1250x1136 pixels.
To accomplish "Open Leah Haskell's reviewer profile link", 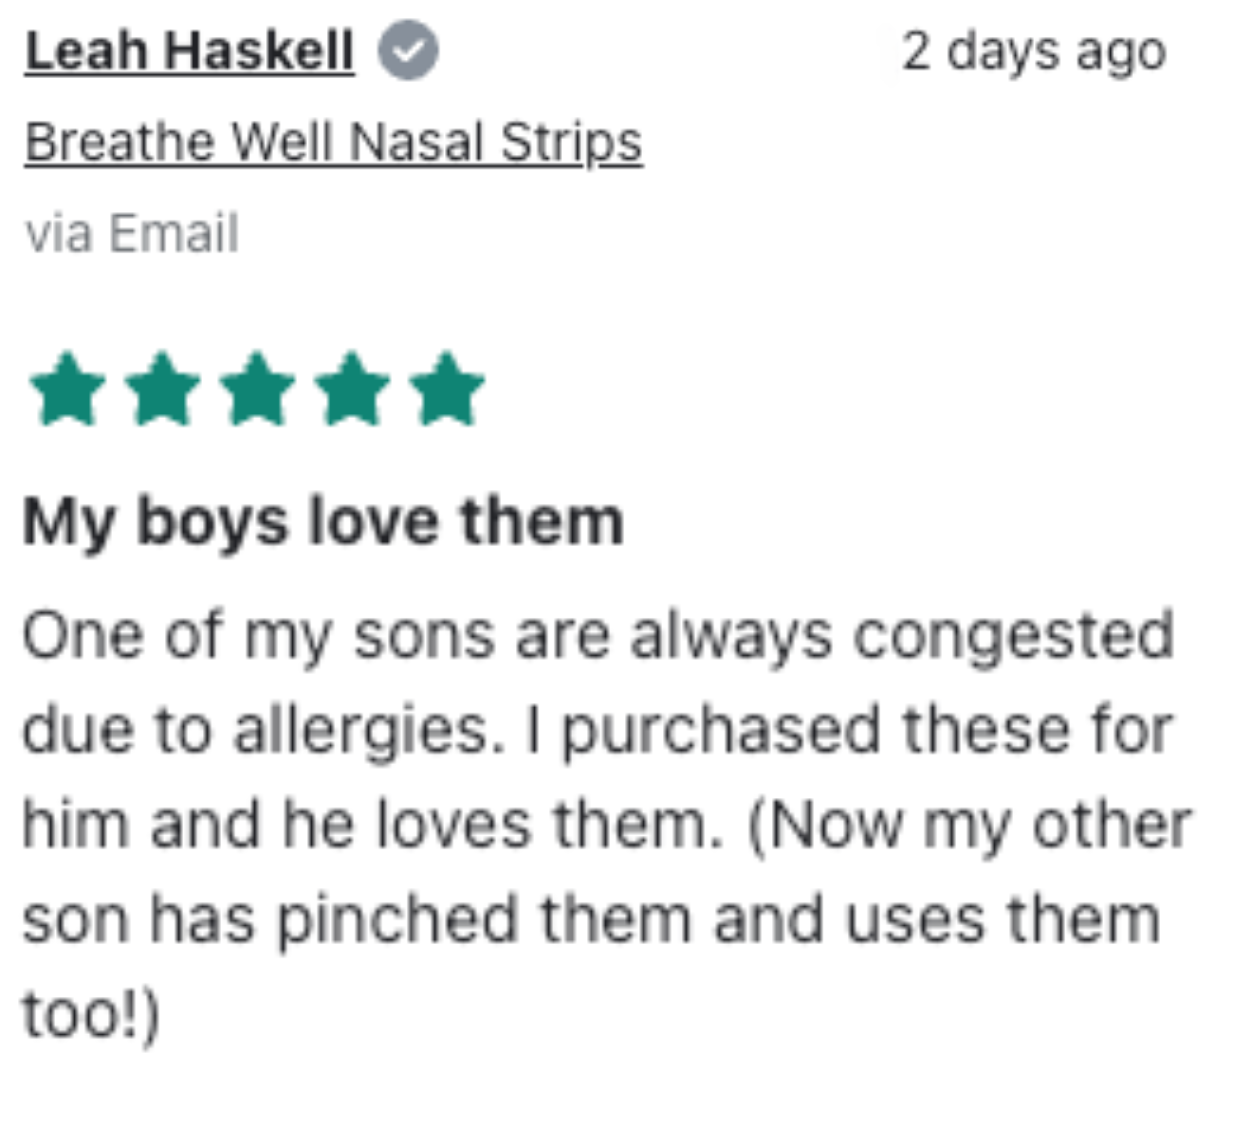I will 189,51.
